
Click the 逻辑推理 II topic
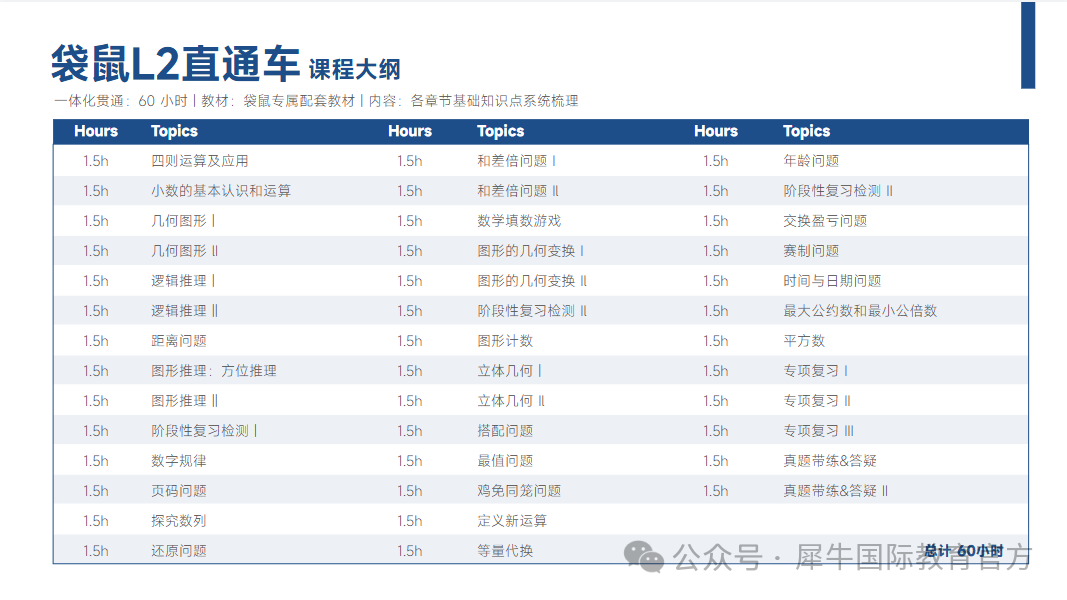(184, 311)
